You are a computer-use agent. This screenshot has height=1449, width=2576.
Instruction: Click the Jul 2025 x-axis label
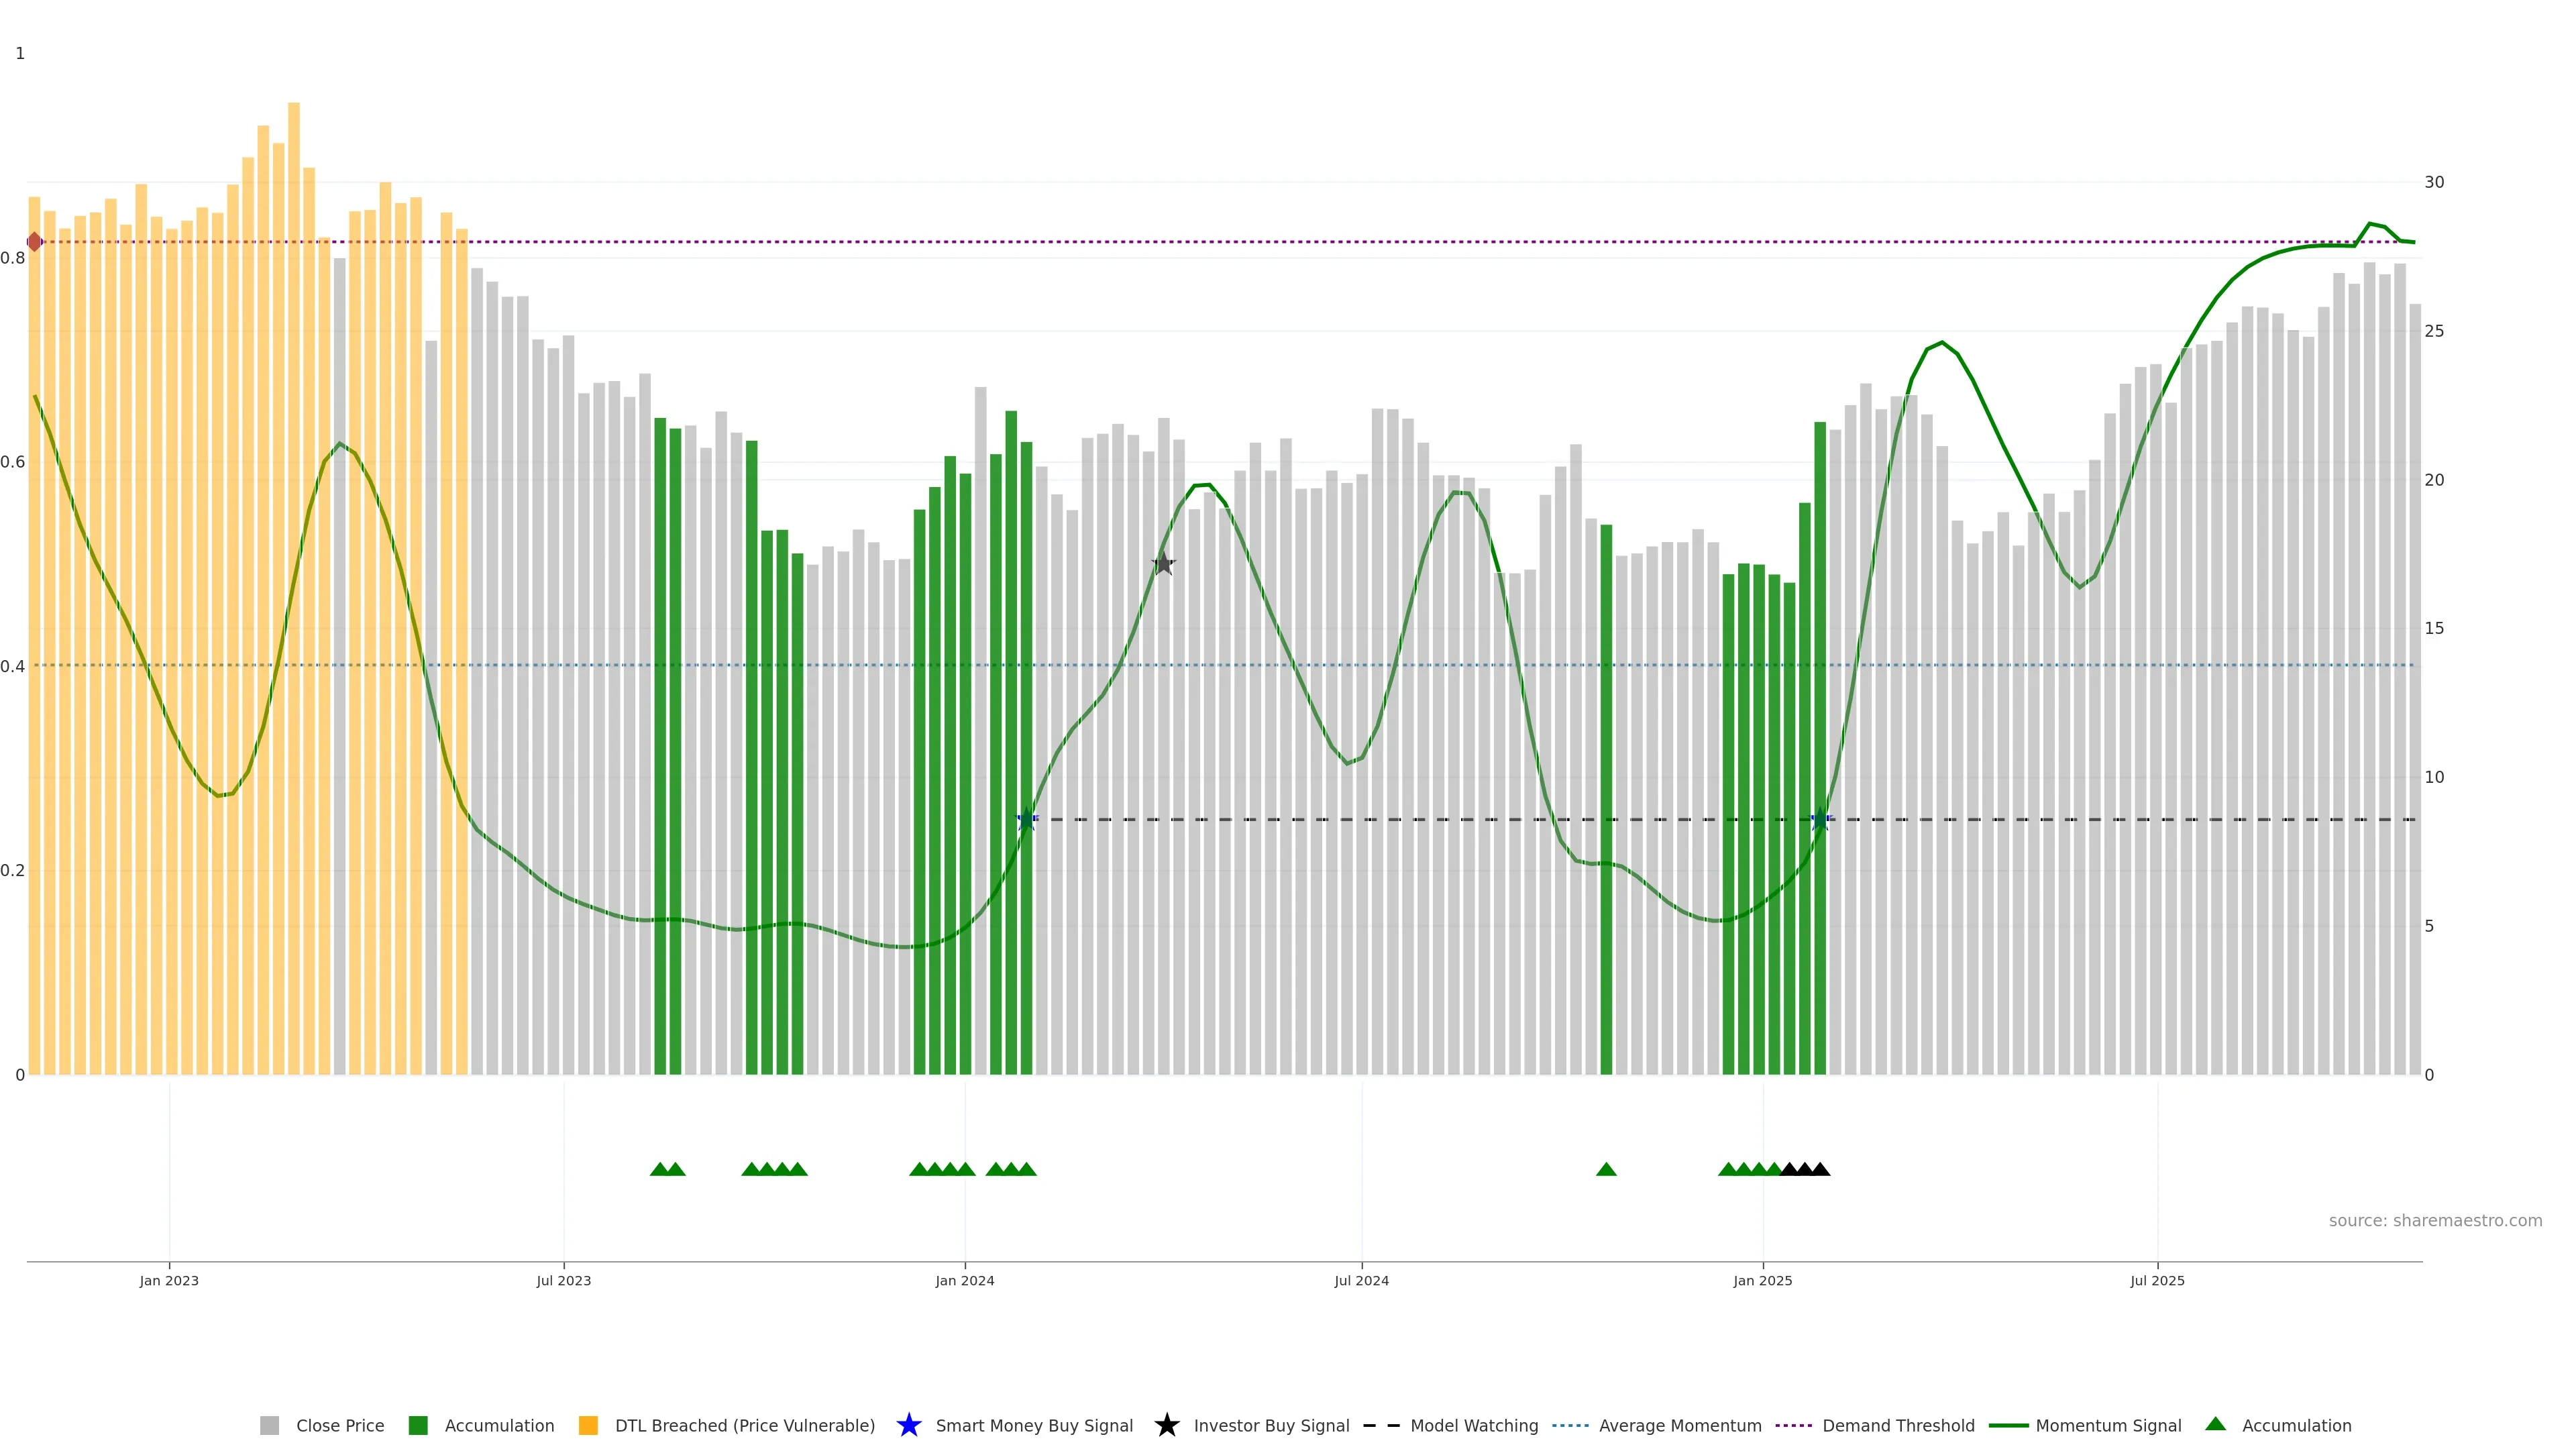pyautogui.click(x=2157, y=1281)
